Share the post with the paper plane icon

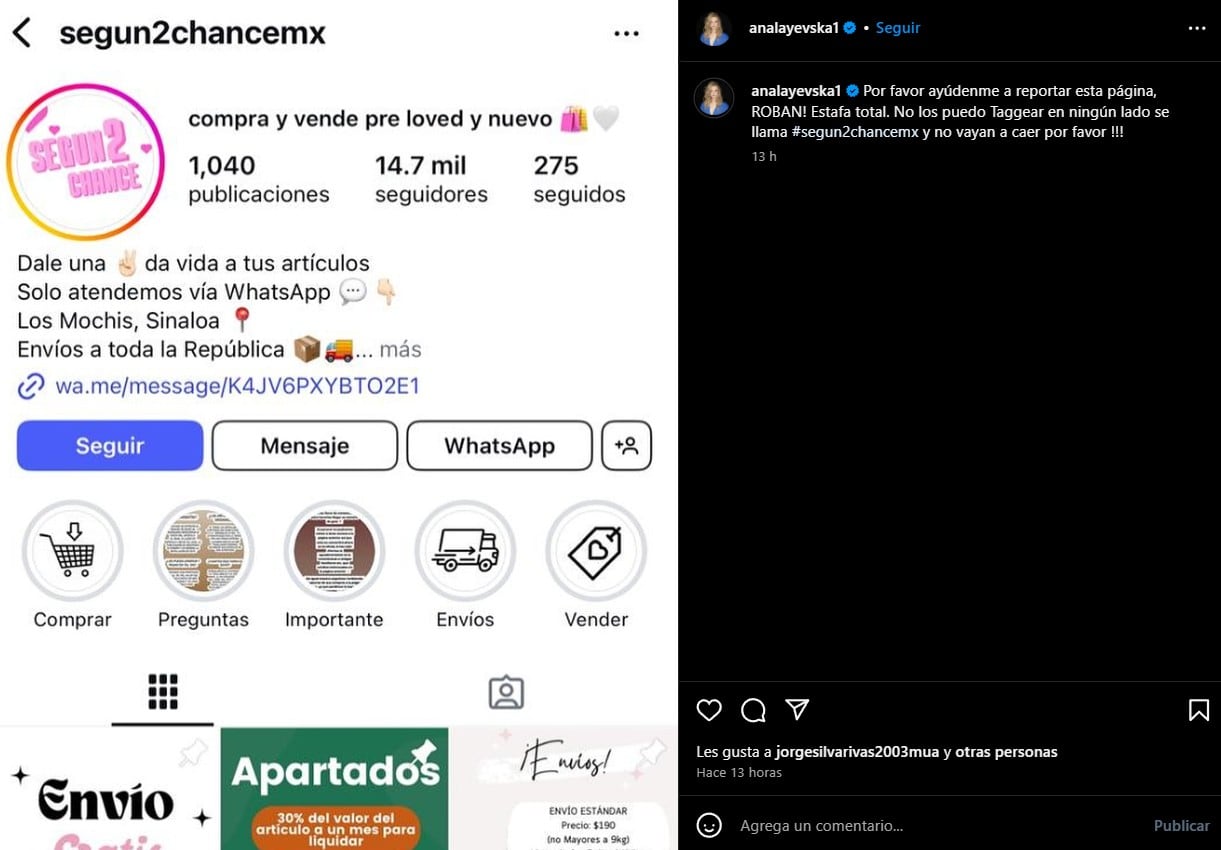(797, 710)
